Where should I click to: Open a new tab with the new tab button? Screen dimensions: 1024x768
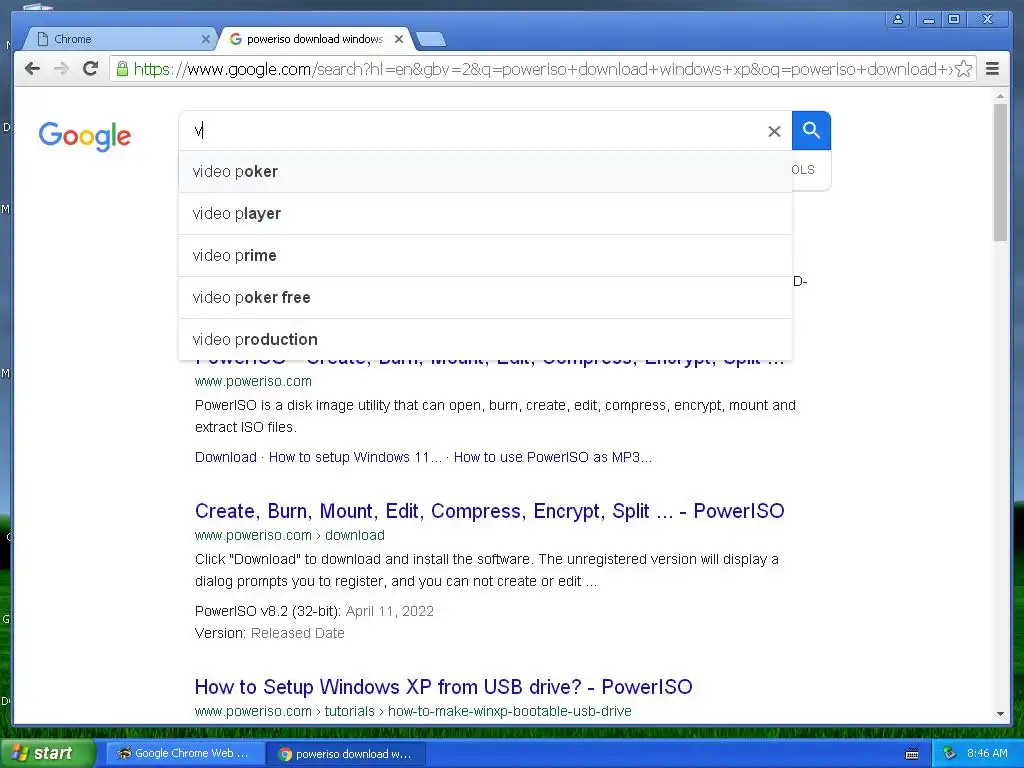click(x=430, y=40)
